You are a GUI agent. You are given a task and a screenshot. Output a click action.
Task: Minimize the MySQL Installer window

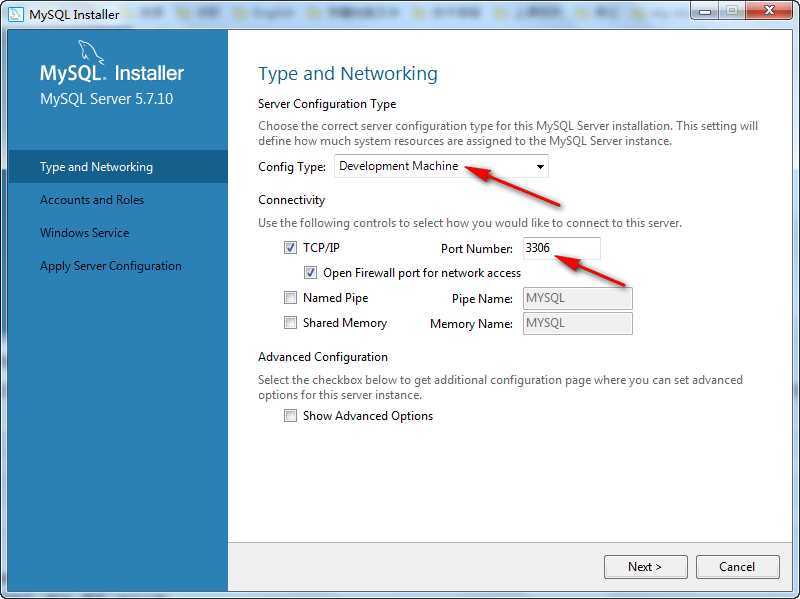pos(706,11)
